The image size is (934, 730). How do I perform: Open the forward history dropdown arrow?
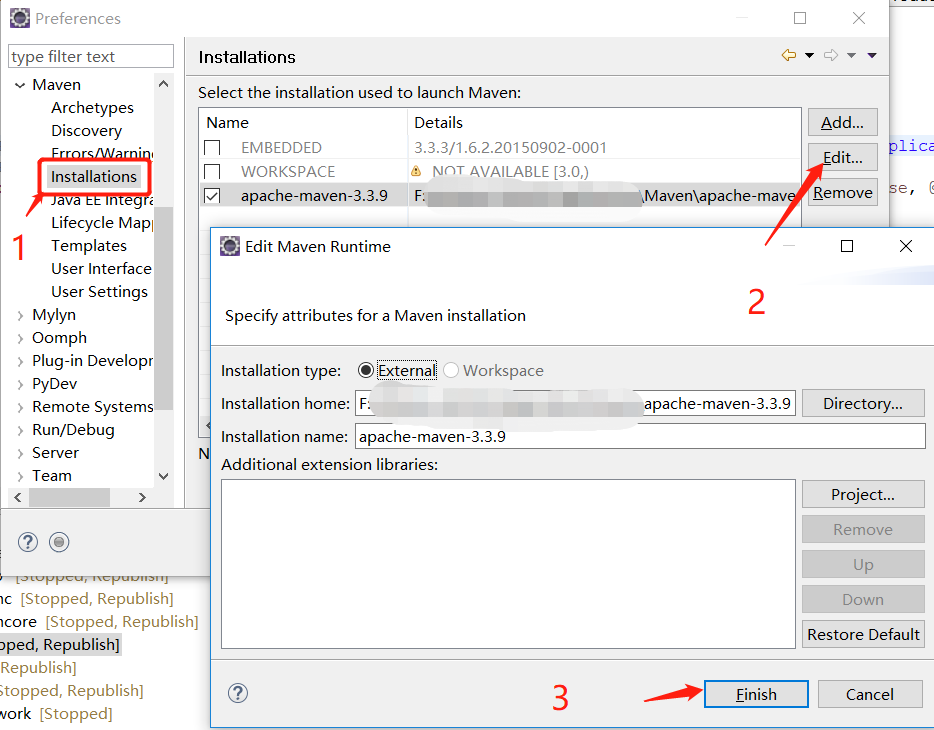click(x=852, y=55)
